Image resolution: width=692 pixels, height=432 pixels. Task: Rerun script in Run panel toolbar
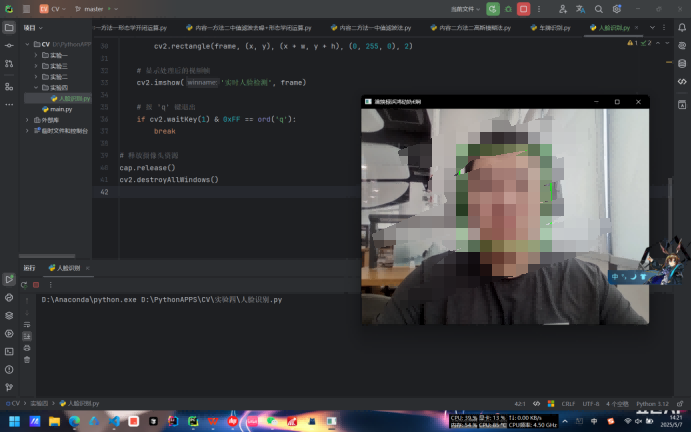click(24, 285)
